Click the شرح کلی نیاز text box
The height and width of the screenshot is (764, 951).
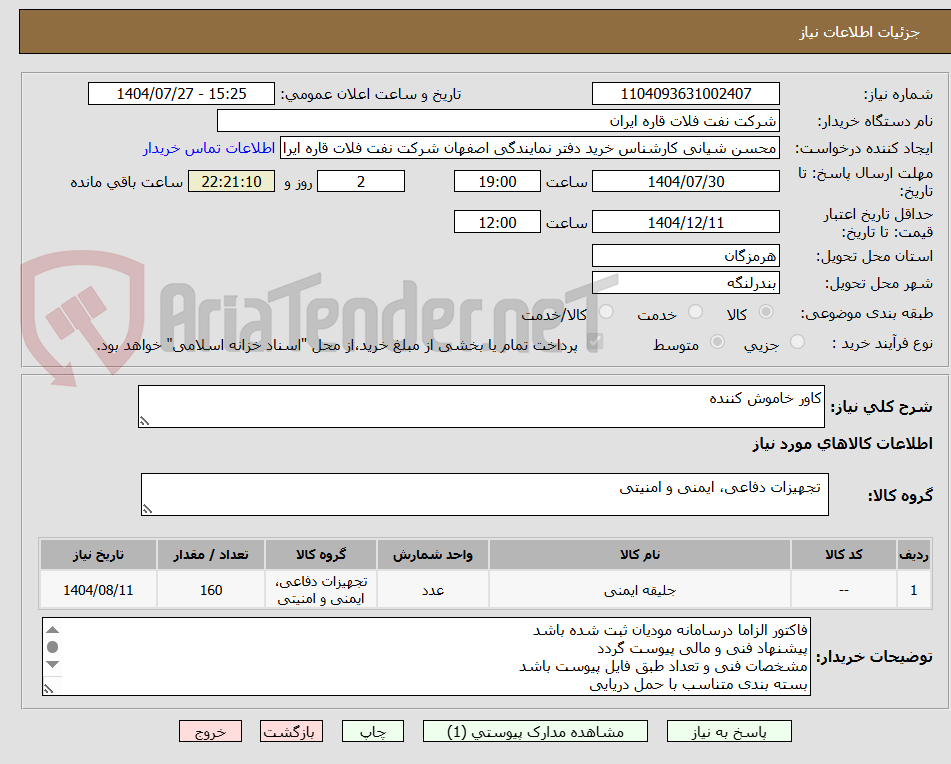480,403
